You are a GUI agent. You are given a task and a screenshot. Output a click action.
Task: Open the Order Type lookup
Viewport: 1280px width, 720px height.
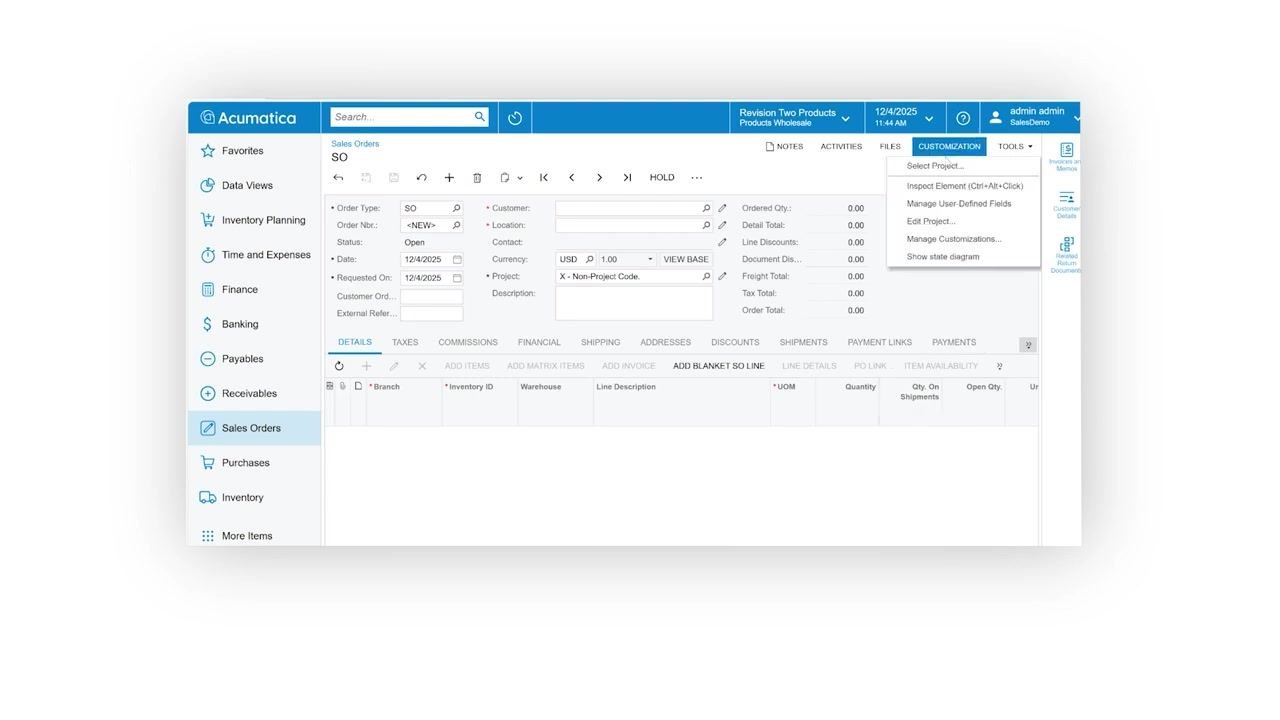pyautogui.click(x=457, y=209)
